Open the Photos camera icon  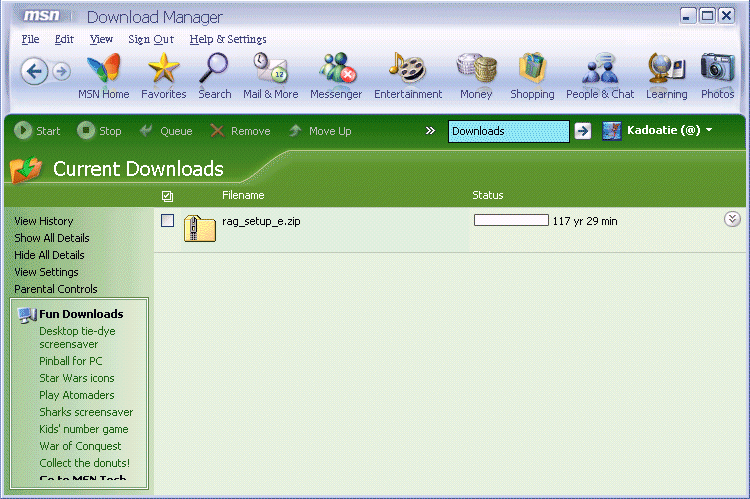pos(717,68)
